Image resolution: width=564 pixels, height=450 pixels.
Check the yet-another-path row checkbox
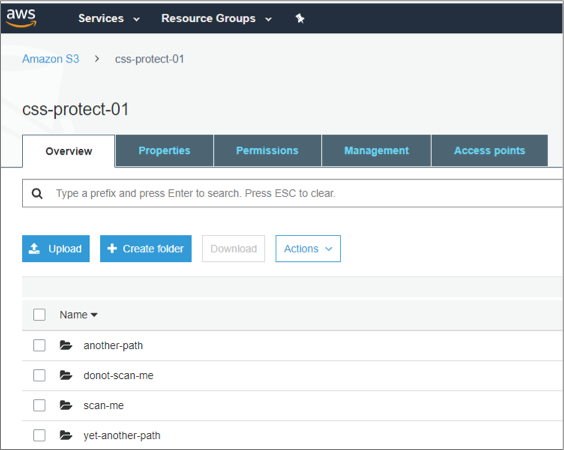[x=39, y=435]
